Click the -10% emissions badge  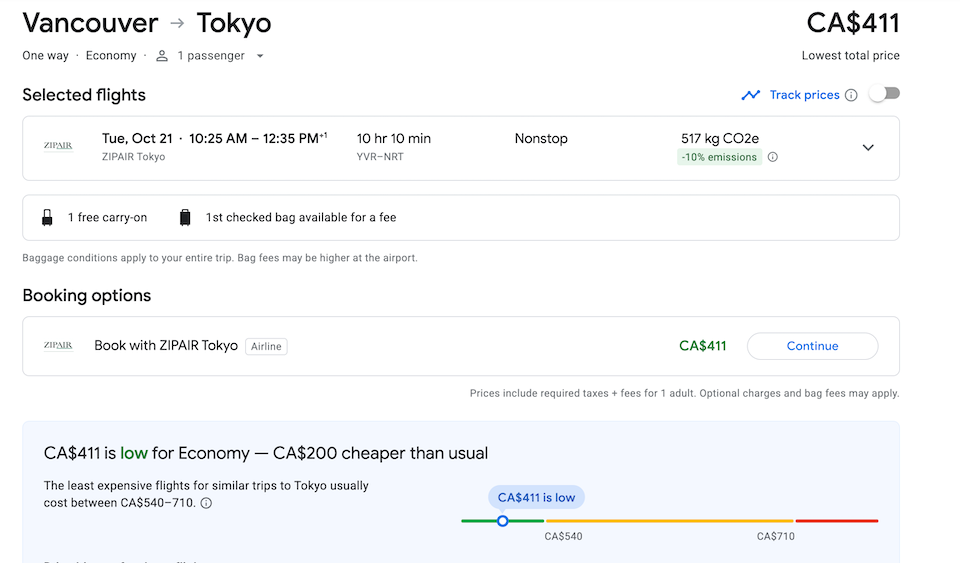tap(719, 157)
